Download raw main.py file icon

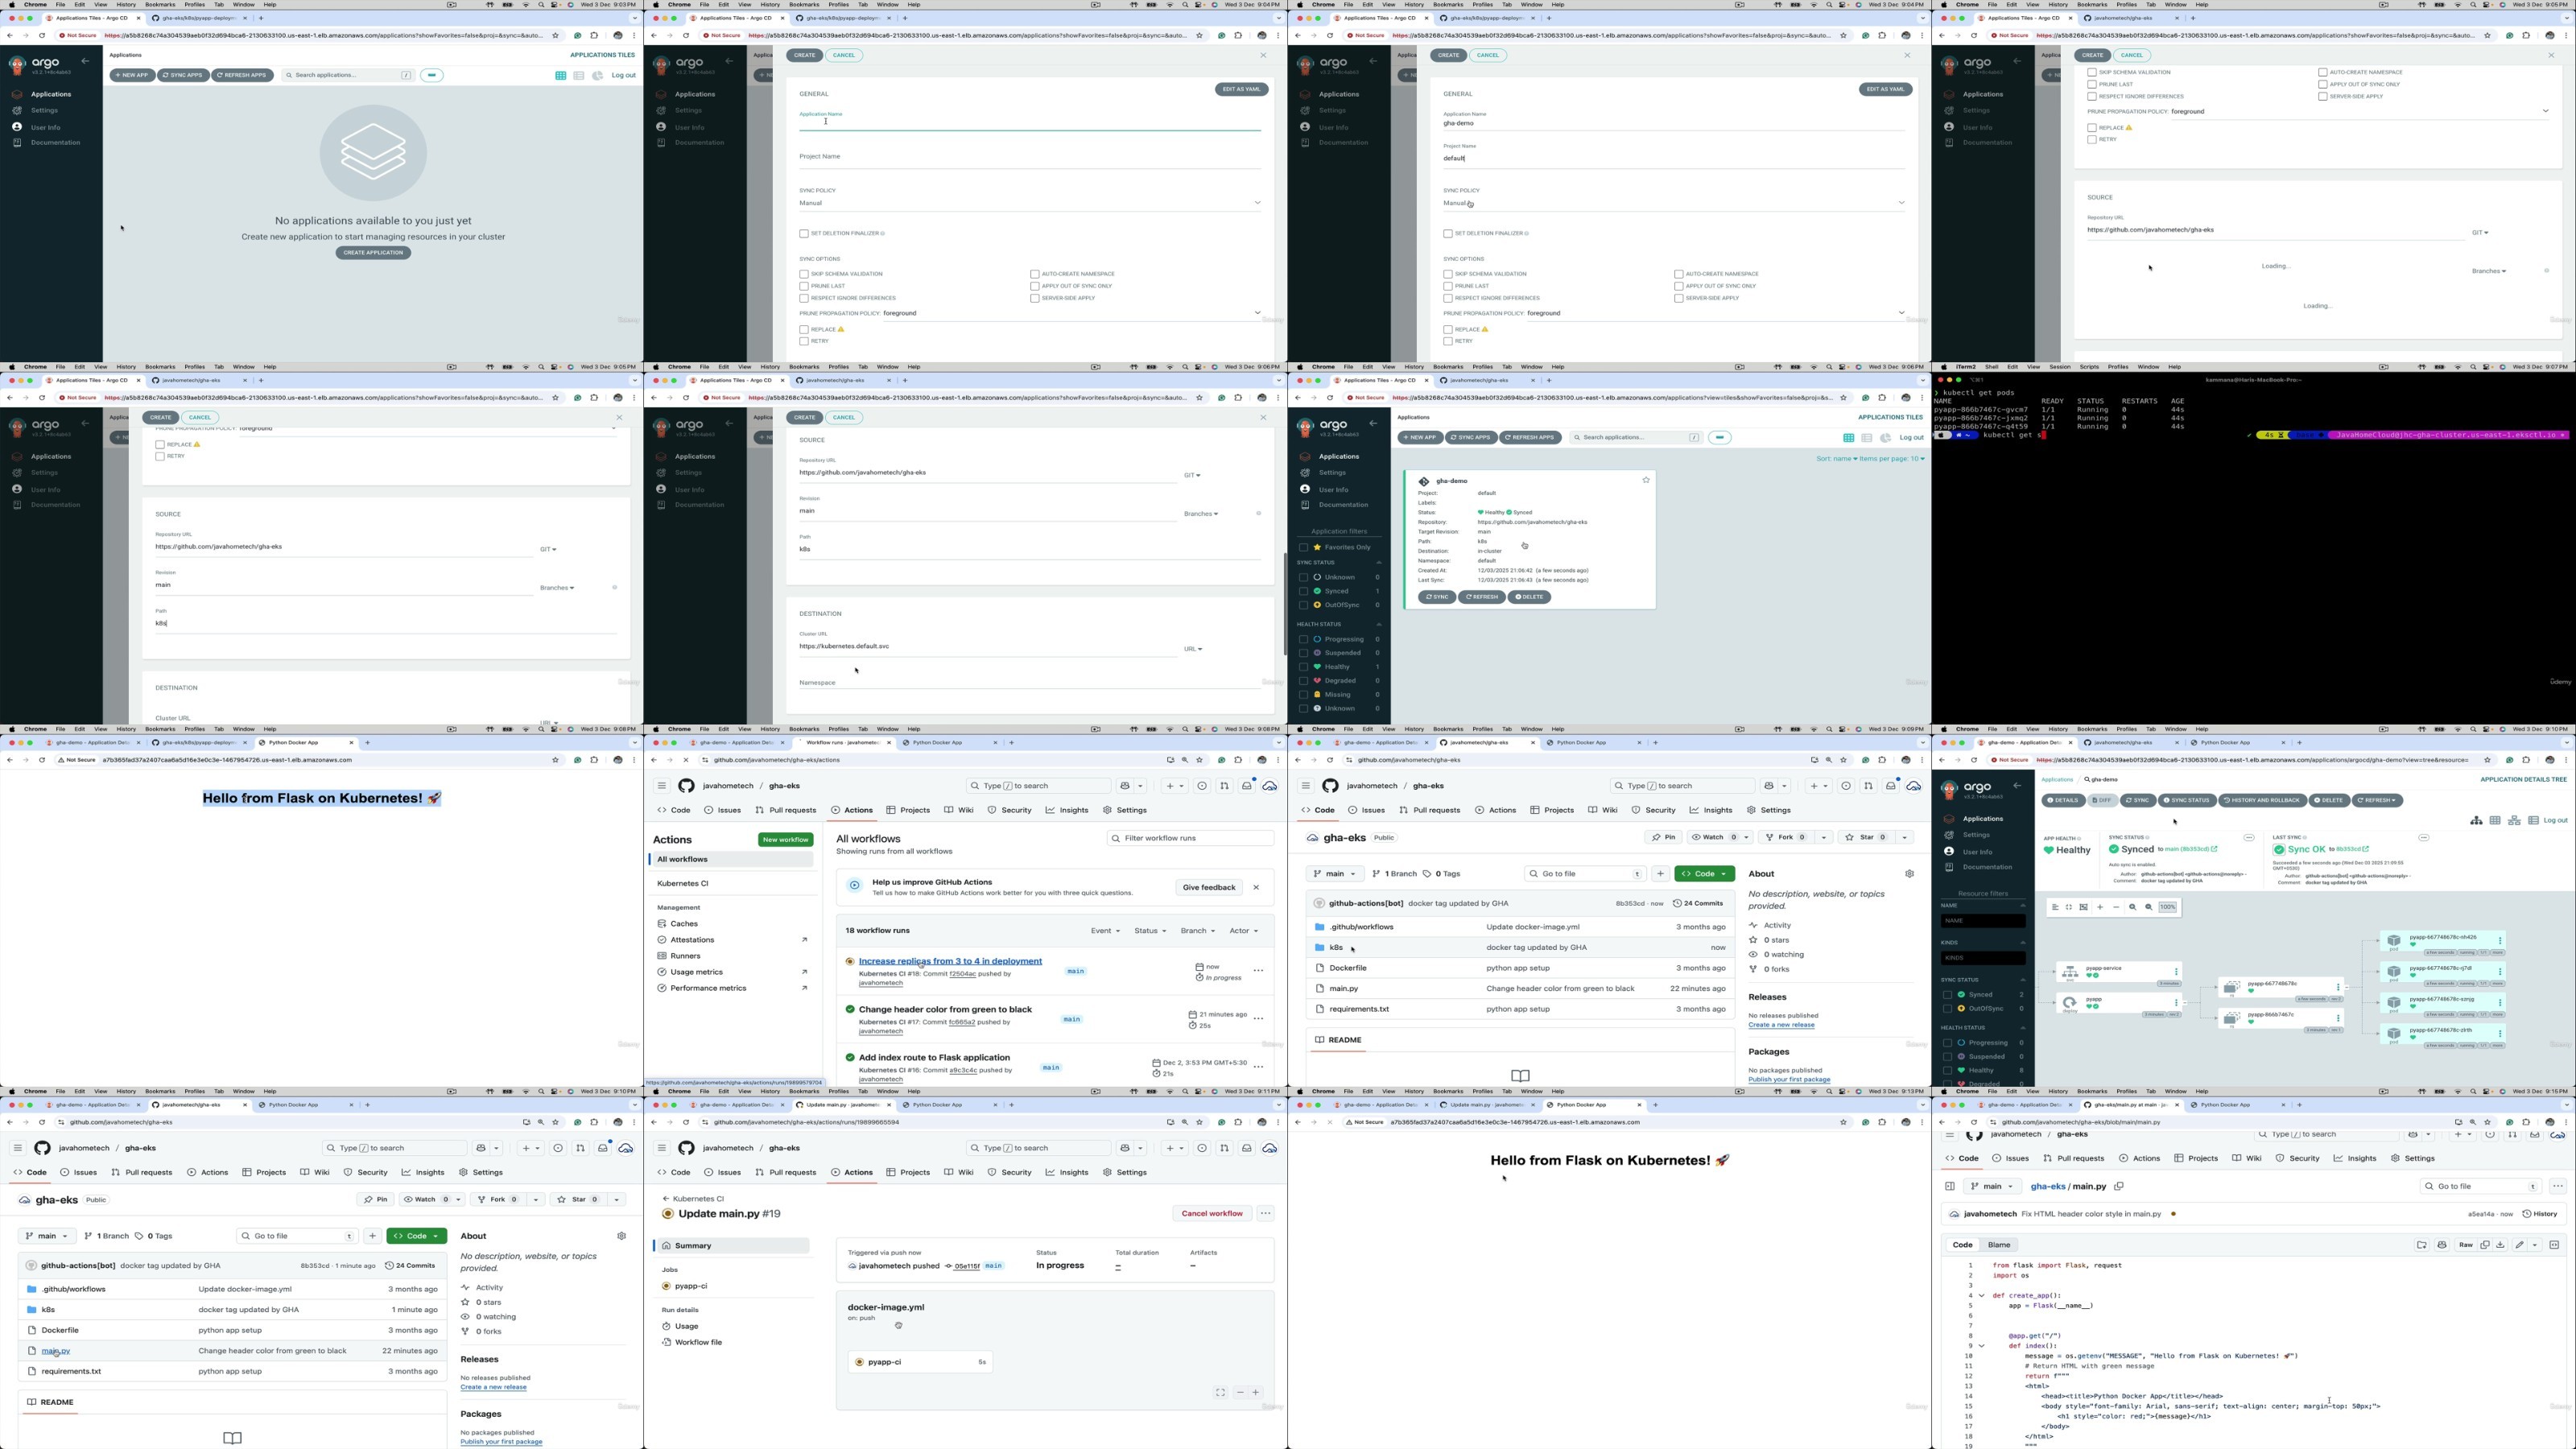[x=2500, y=1245]
